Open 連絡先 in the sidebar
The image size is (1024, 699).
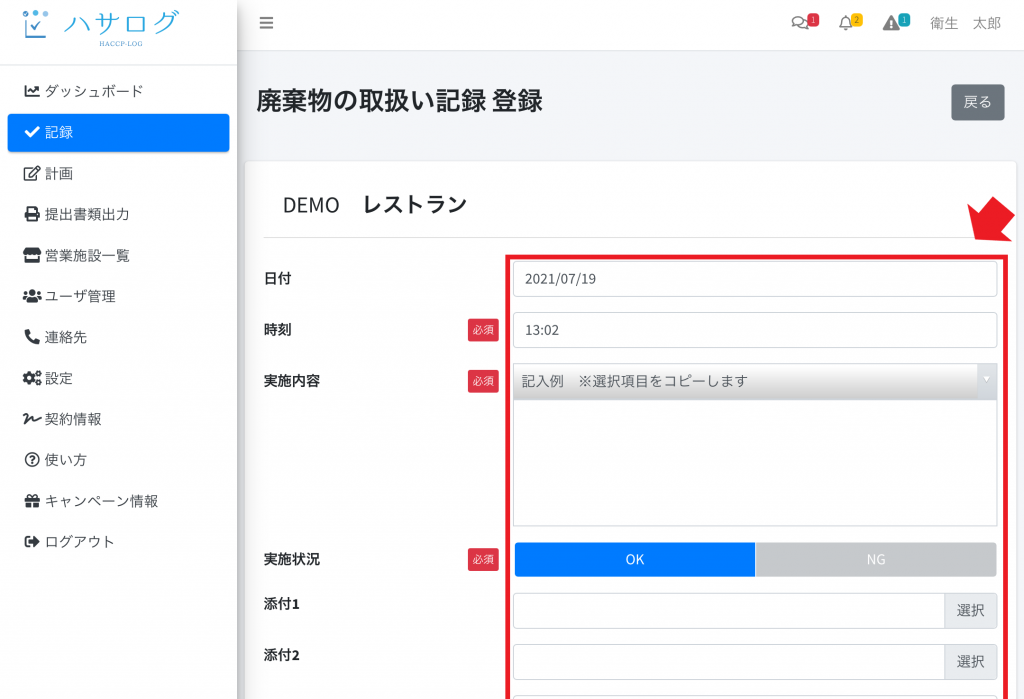(118, 337)
